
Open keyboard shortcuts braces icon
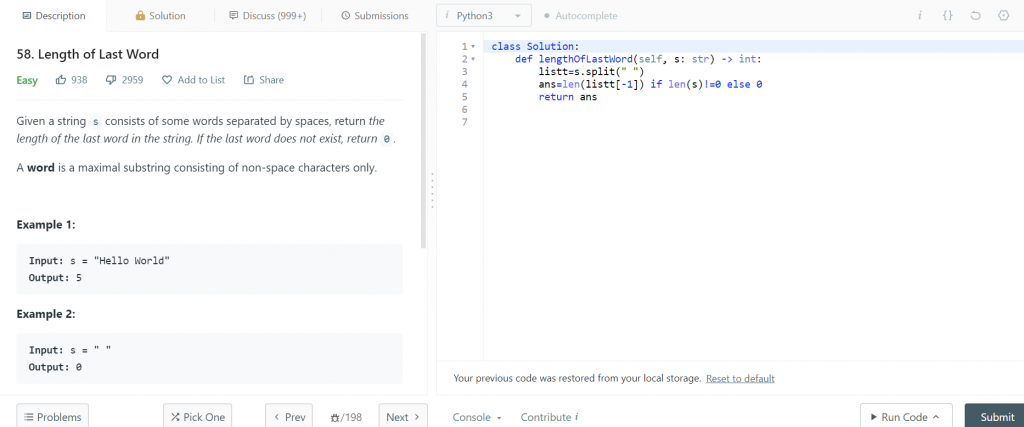[x=948, y=16]
